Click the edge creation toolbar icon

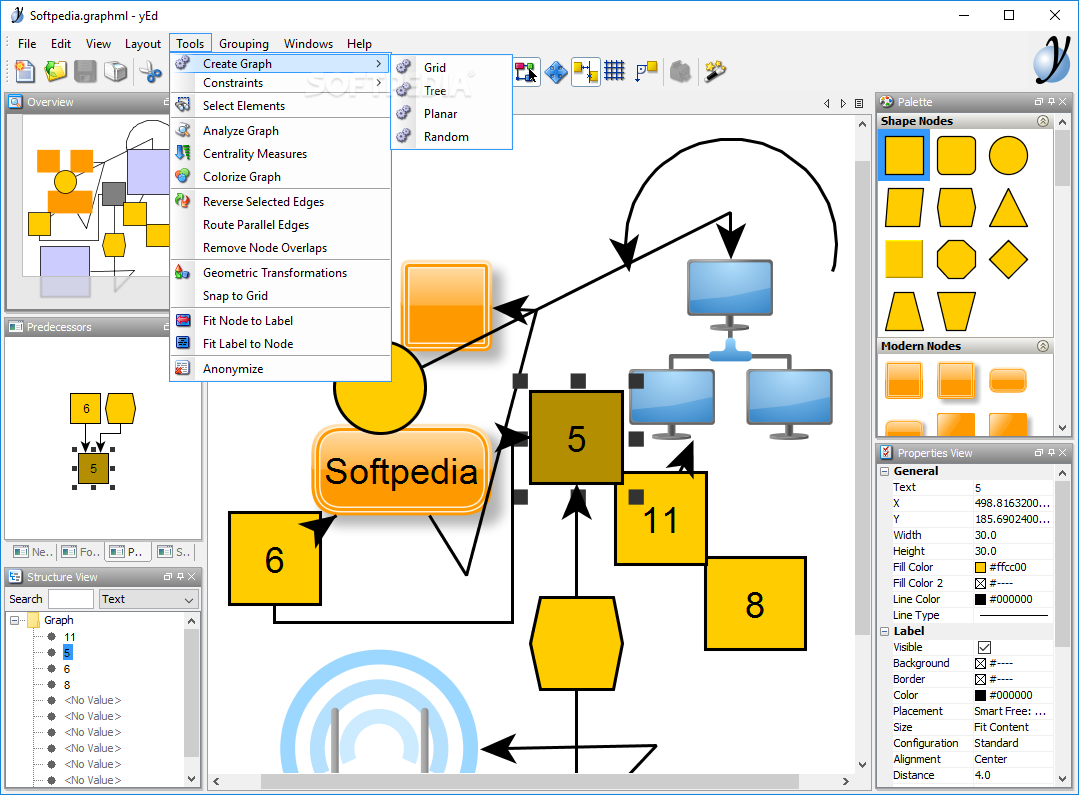pos(526,71)
